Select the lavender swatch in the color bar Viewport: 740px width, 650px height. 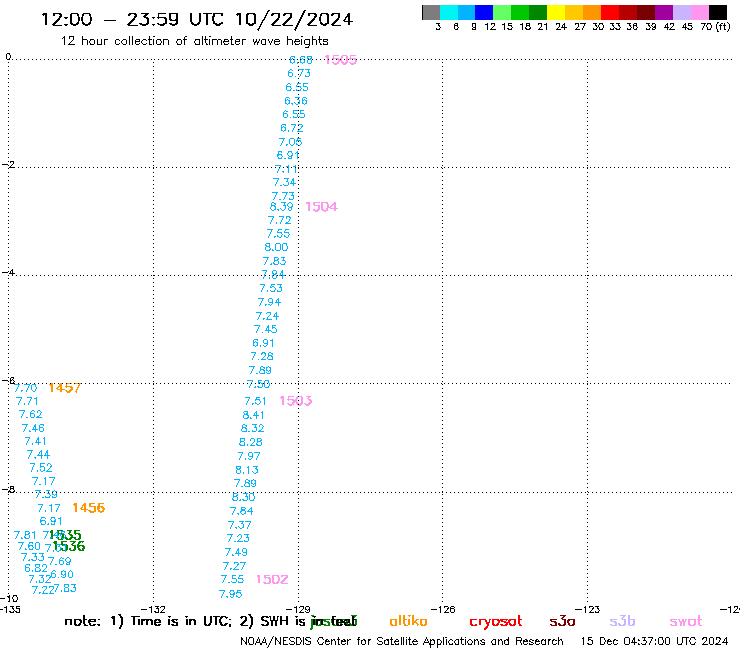[x=682, y=12]
